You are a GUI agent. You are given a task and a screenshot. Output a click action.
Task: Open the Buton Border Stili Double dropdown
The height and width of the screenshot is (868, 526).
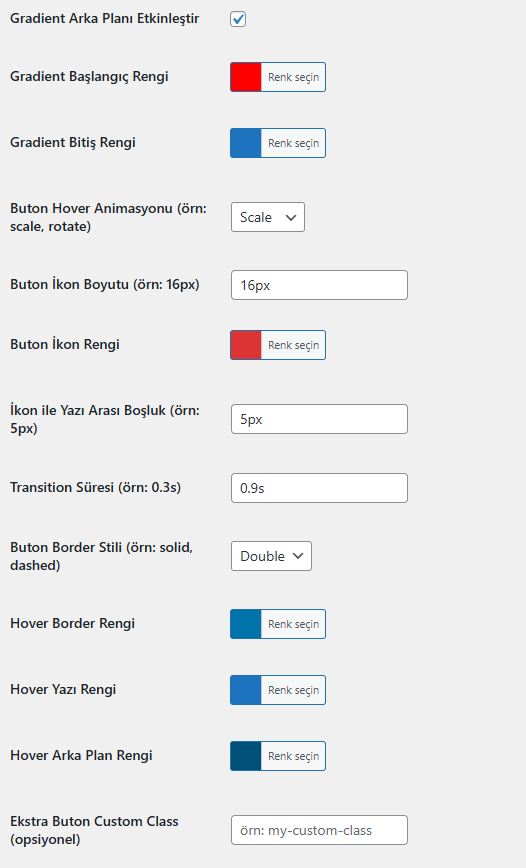click(x=271, y=556)
